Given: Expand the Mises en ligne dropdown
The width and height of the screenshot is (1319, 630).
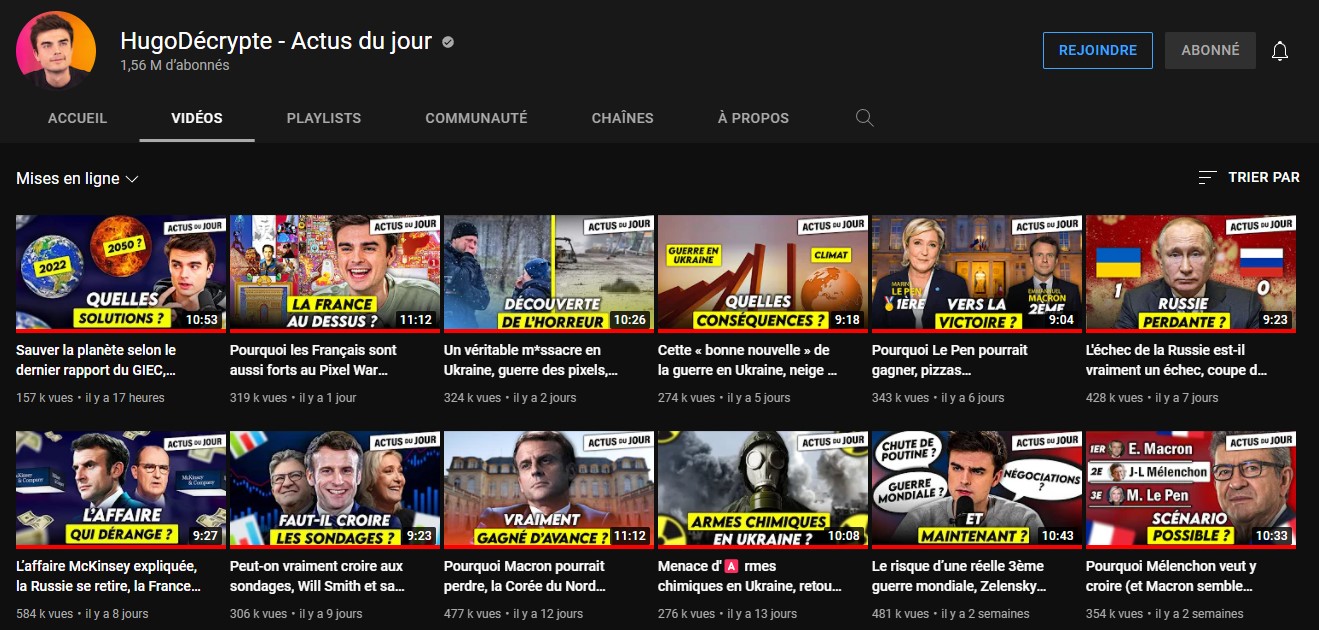Looking at the screenshot, I should click(77, 179).
